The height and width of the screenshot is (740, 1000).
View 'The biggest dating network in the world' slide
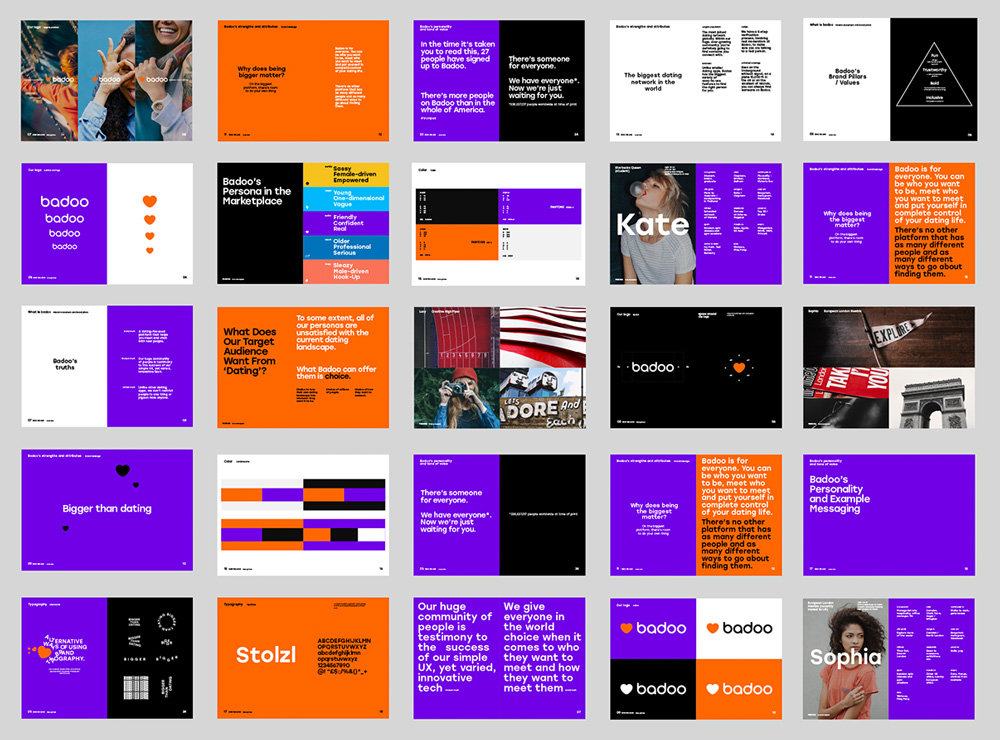(695, 80)
